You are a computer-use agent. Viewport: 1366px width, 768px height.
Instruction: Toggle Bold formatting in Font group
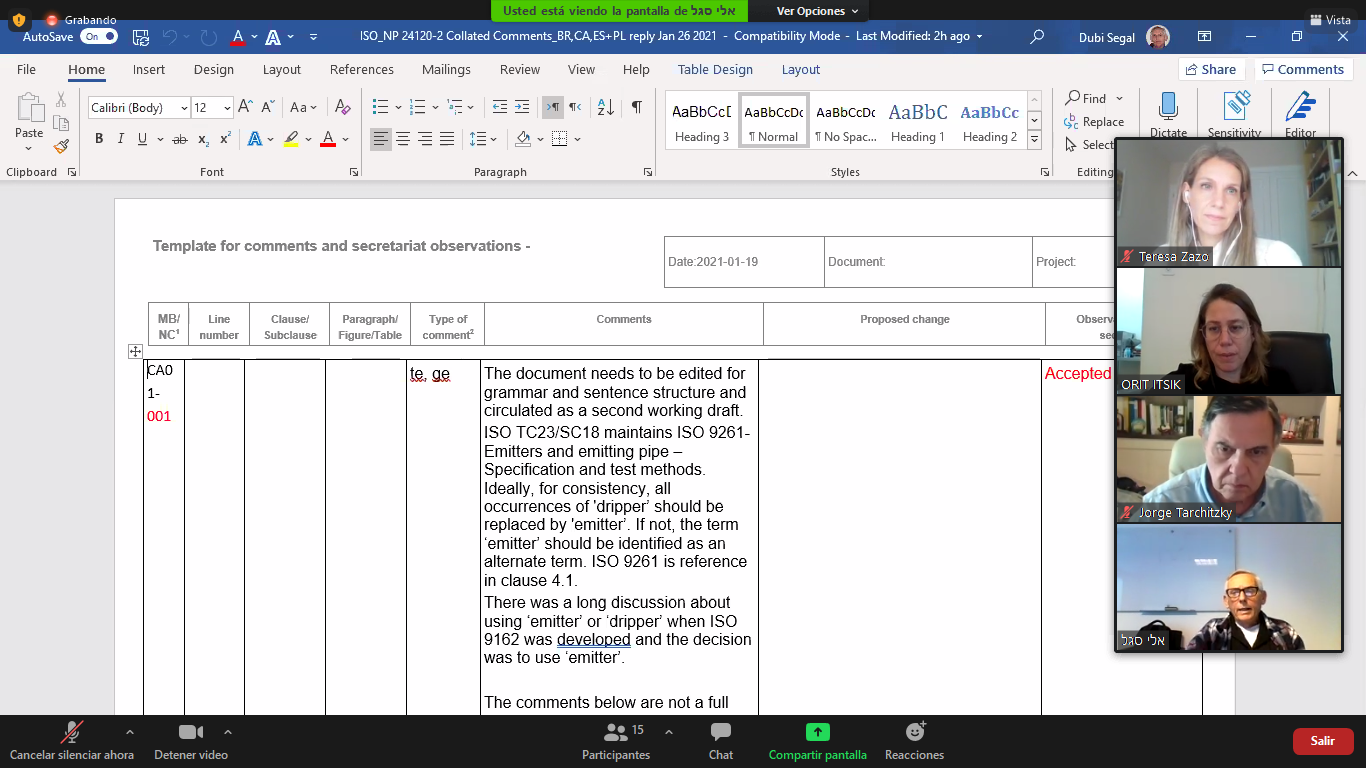point(99,139)
